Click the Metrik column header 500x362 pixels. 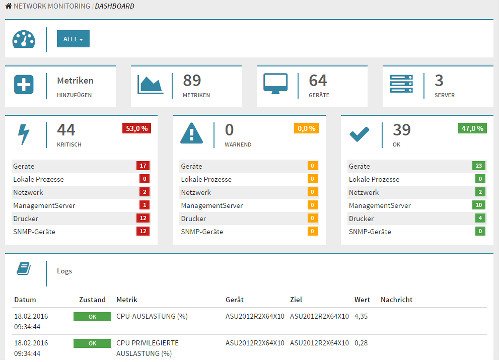click(127, 300)
